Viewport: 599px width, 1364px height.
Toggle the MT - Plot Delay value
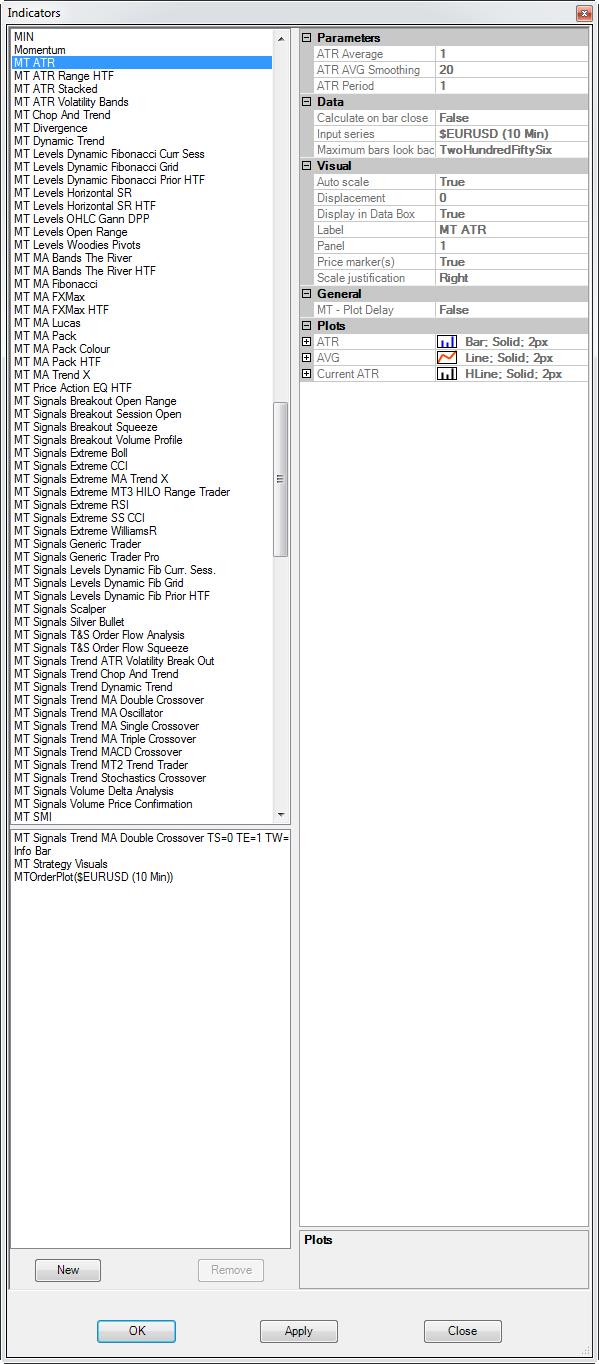point(512,310)
